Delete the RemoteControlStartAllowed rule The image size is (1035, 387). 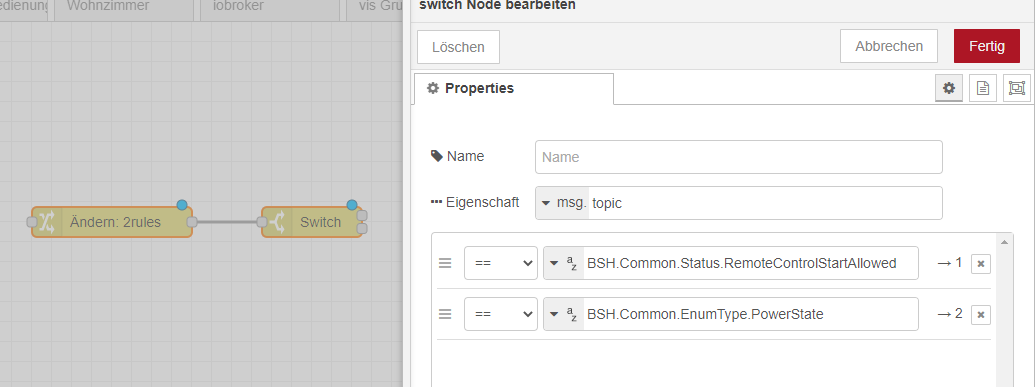click(x=981, y=264)
